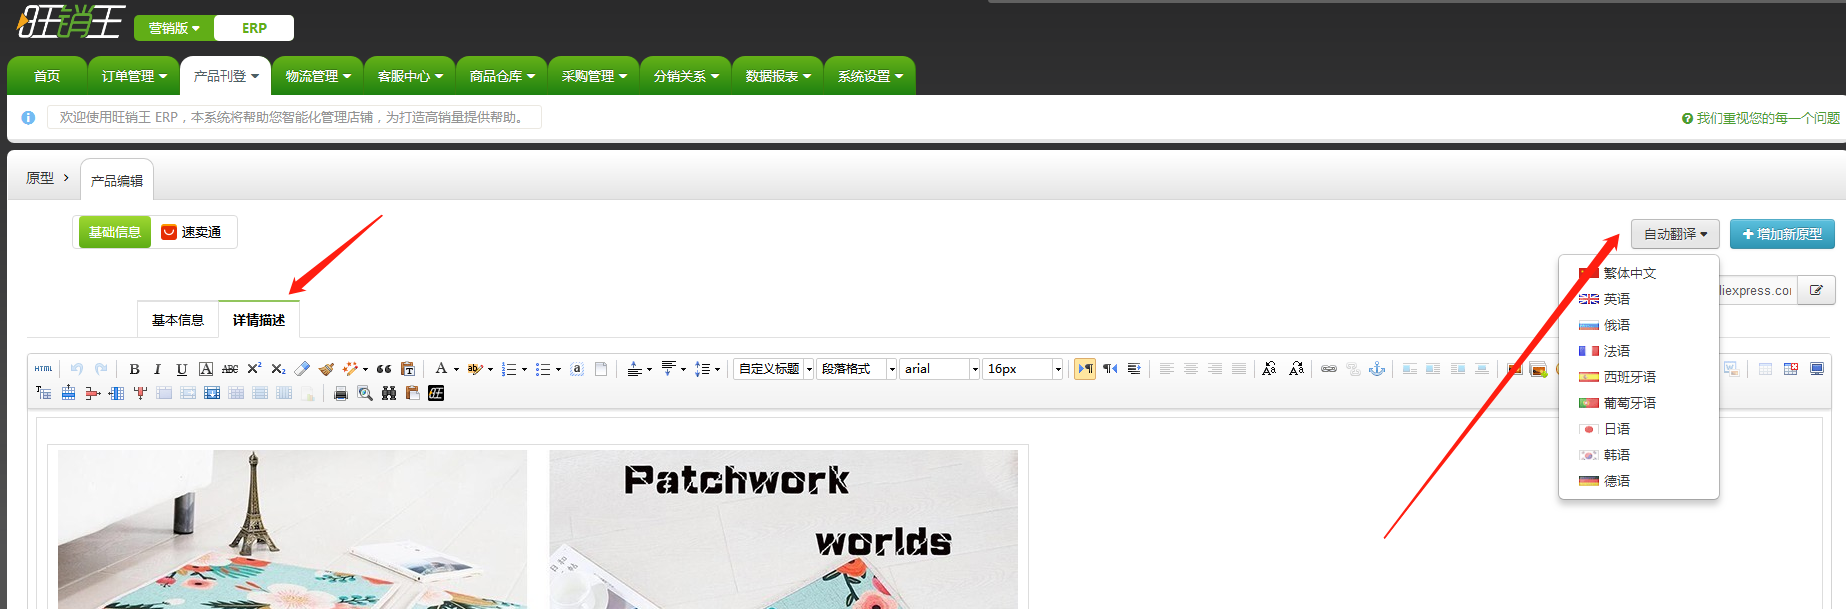This screenshot has width=1846, height=609.
Task: Expand the 段落格式 paragraph format dropdown
Action: [x=856, y=369]
